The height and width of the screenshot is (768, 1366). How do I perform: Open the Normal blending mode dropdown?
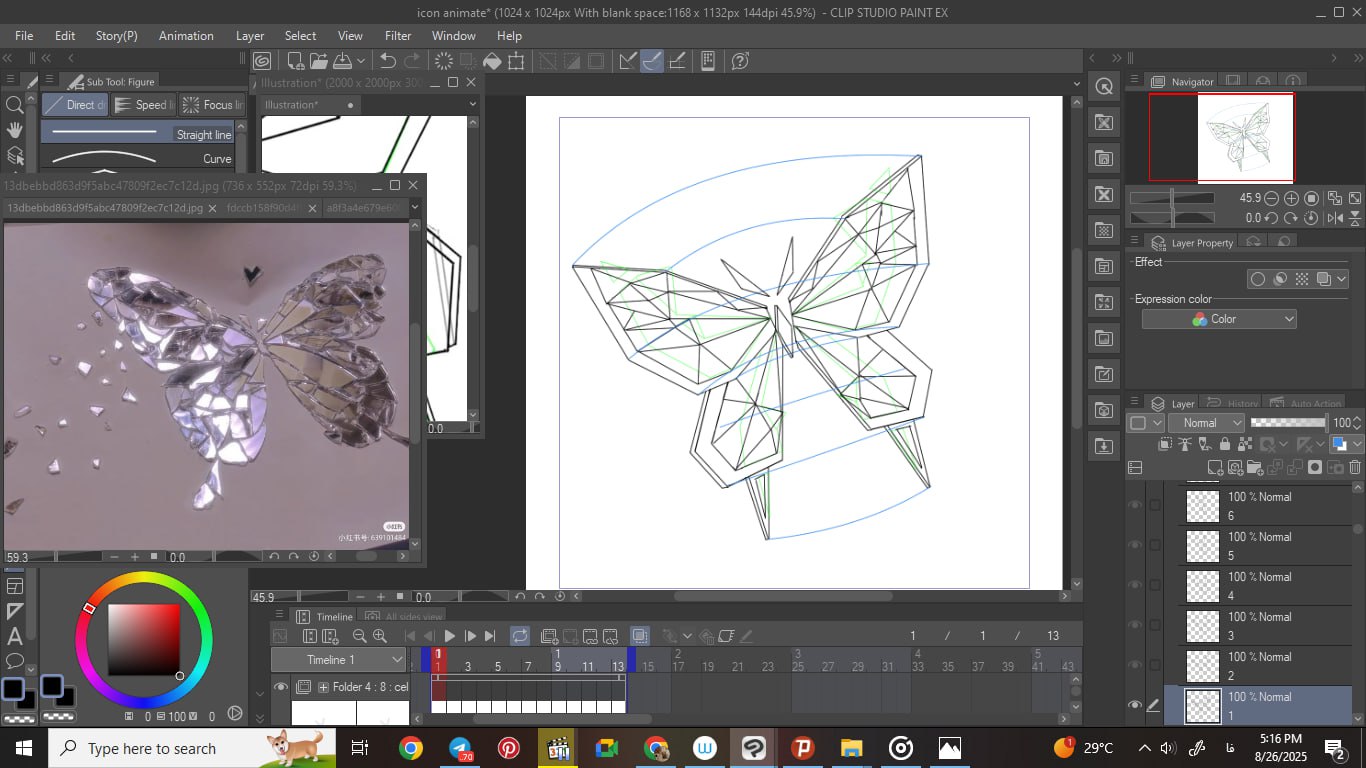[x=1207, y=423]
